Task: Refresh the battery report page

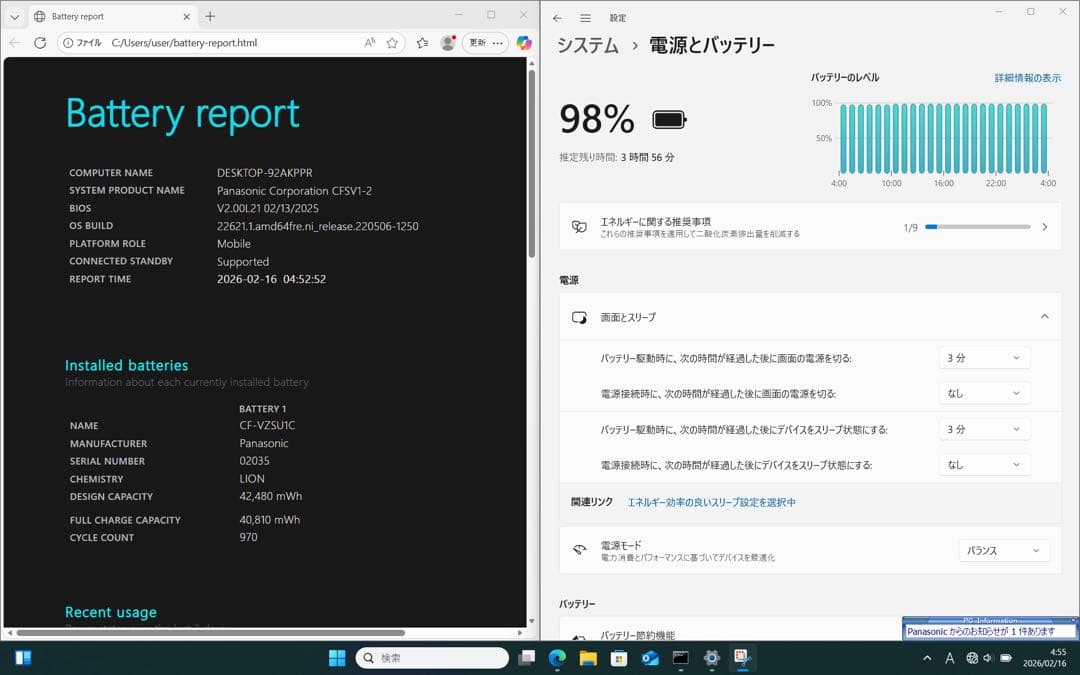Action: point(40,42)
